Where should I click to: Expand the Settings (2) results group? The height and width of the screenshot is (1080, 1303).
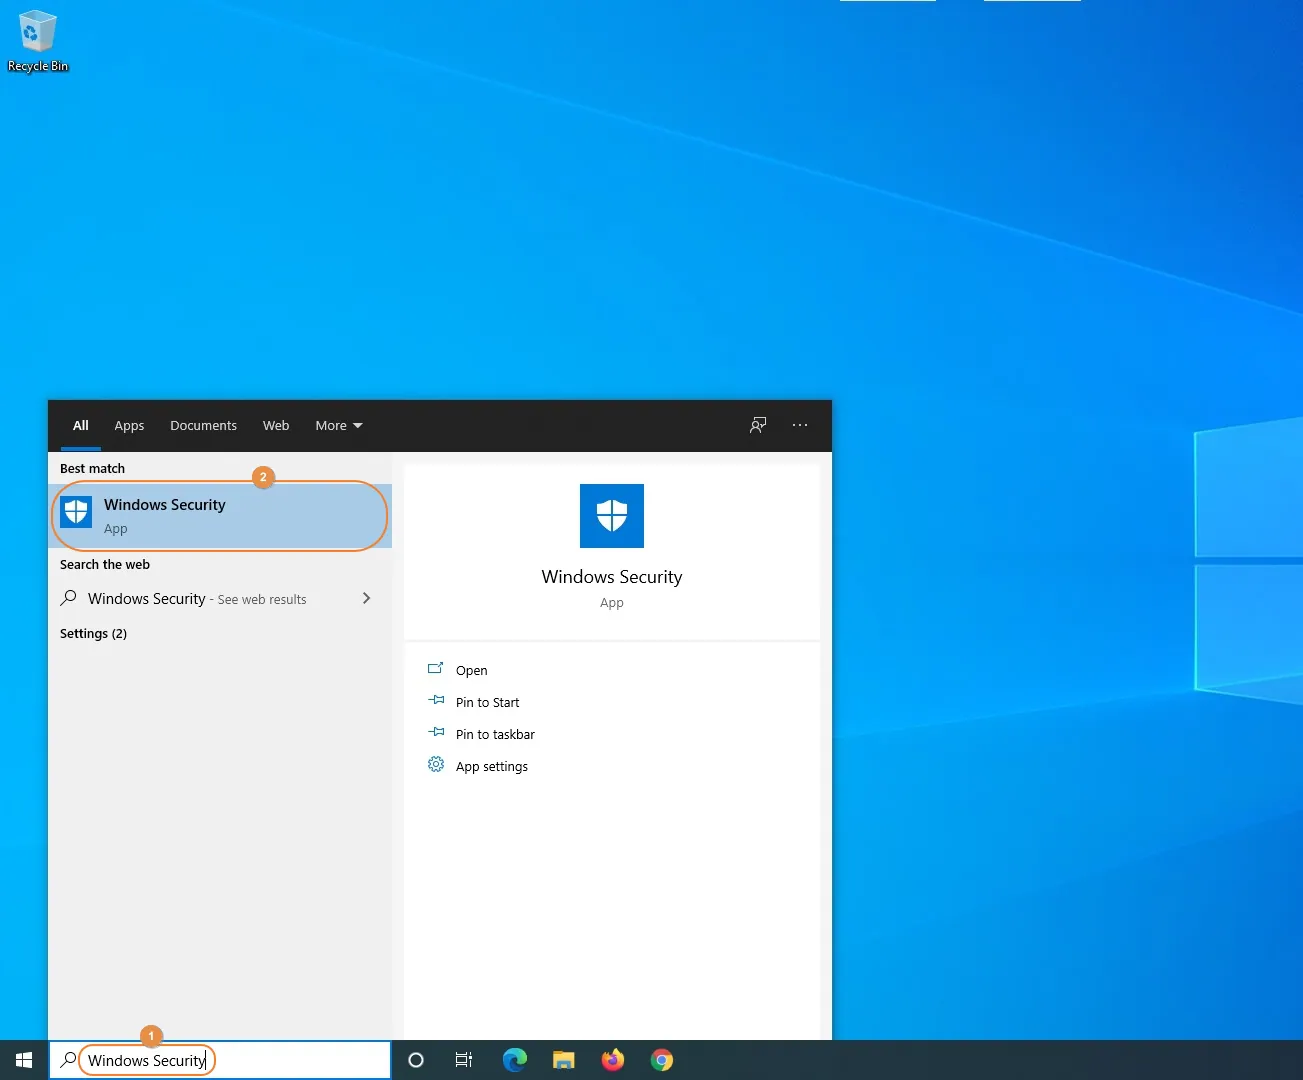click(x=93, y=634)
